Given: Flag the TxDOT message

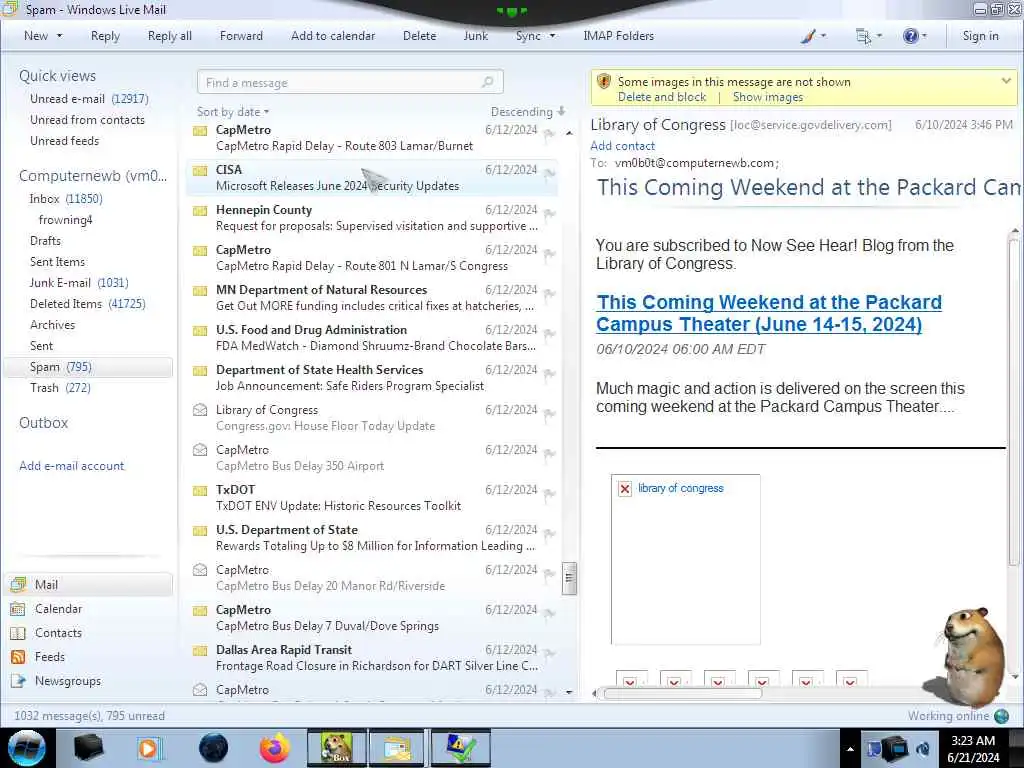Looking at the screenshot, I should (x=549, y=494).
